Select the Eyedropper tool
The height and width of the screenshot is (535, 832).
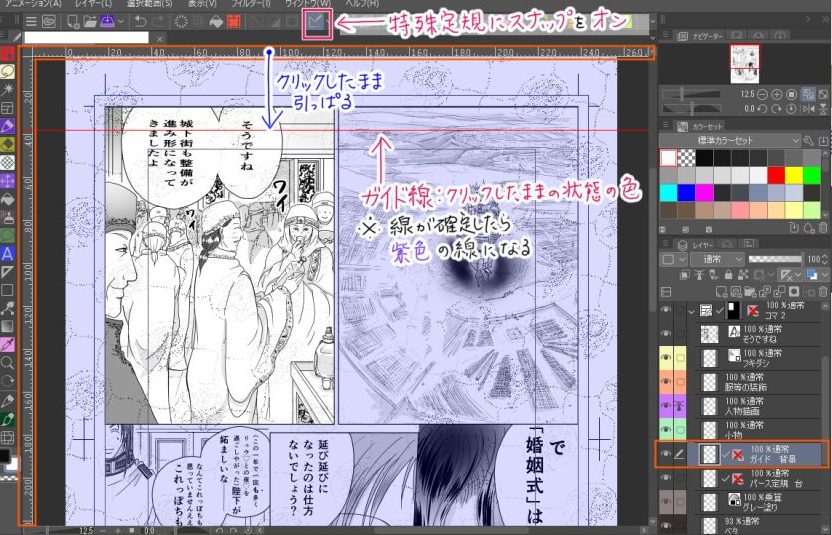(7, 344)
